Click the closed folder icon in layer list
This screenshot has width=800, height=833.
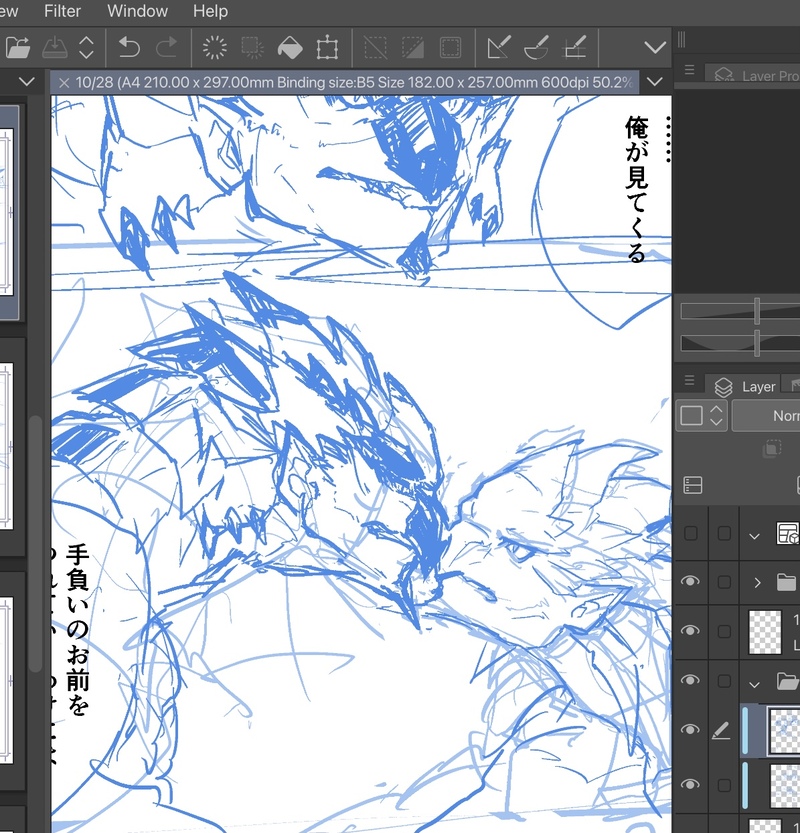(x=787, y=581)
